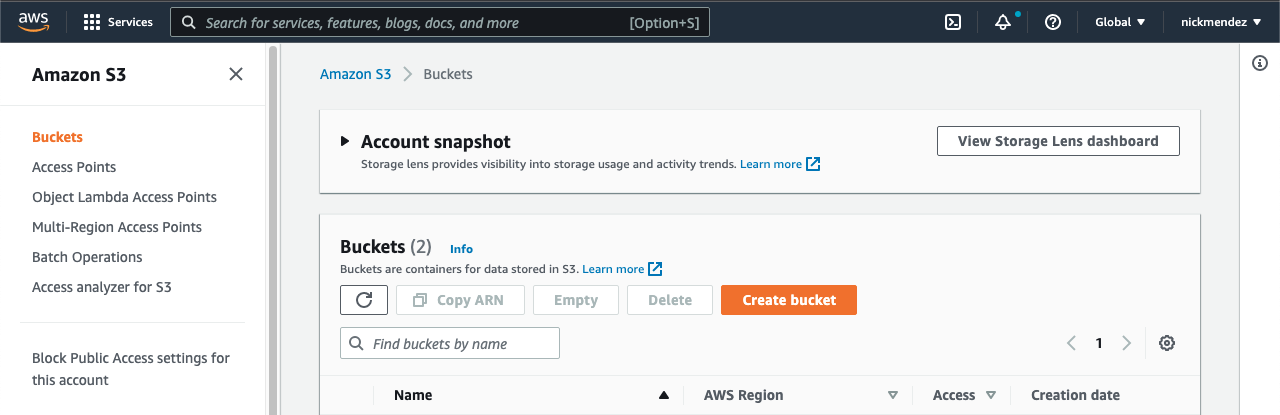Launch the CloudShell terminal icon
Viewport: 1280px width, 415px height.
click(953, 22)
